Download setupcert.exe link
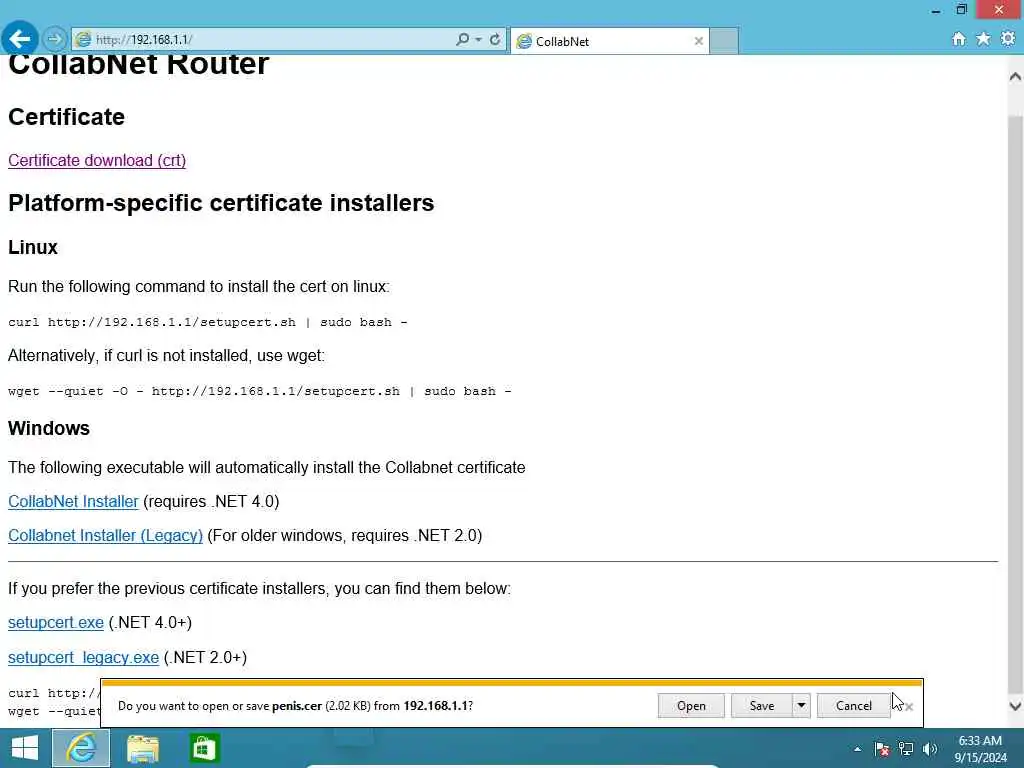 [56, 622]
